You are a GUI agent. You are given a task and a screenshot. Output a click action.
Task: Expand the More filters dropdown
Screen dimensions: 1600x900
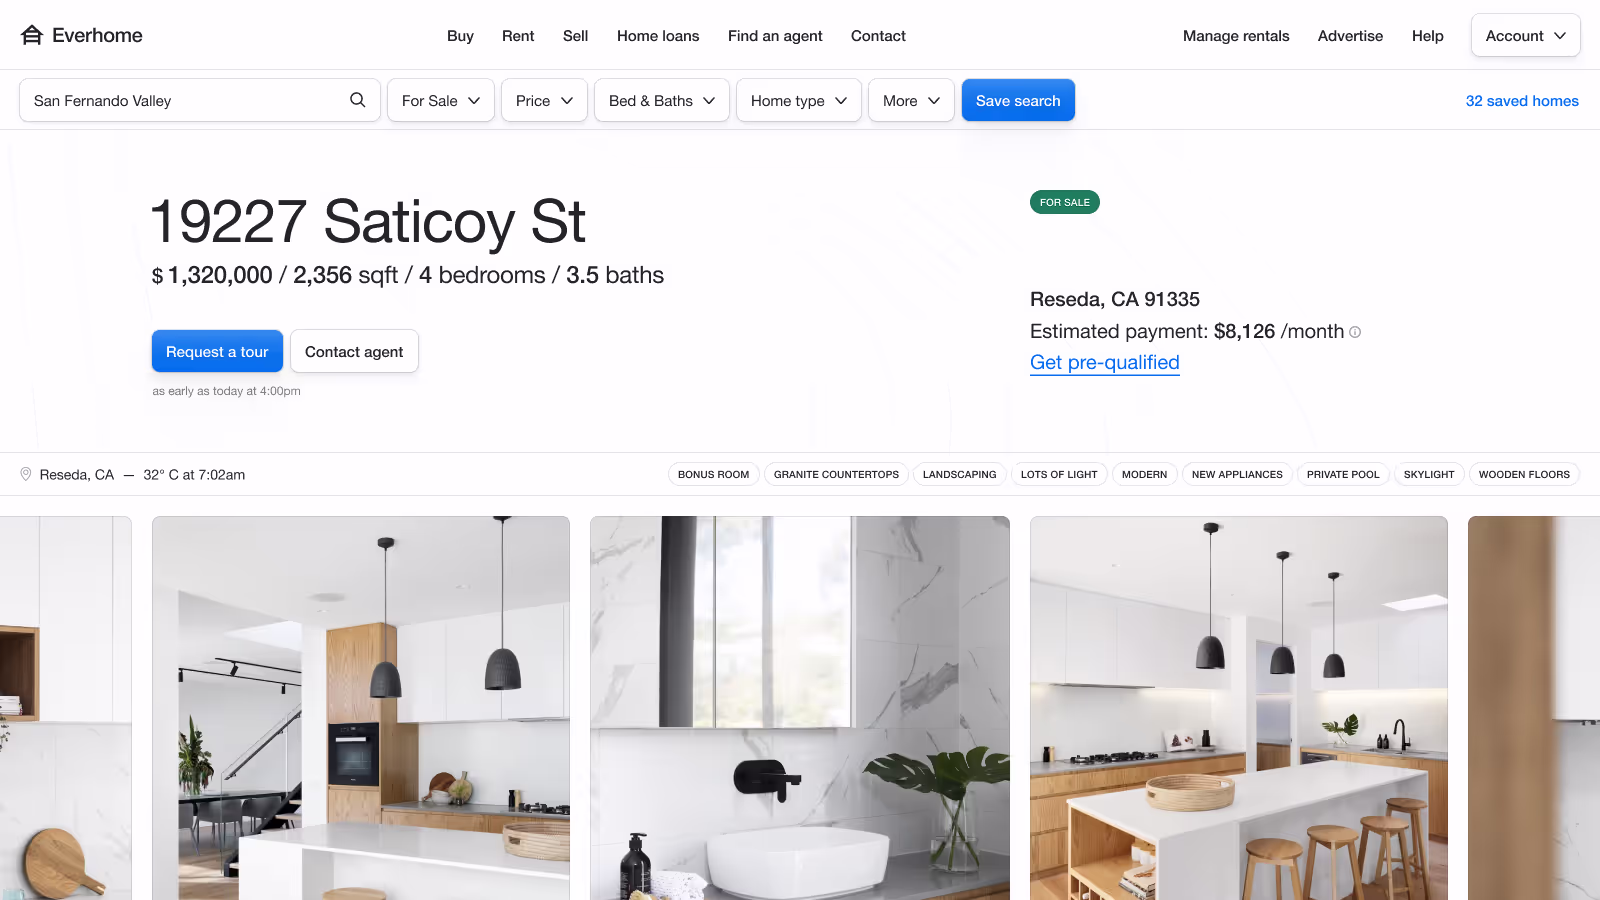click(x=911, y=100)
